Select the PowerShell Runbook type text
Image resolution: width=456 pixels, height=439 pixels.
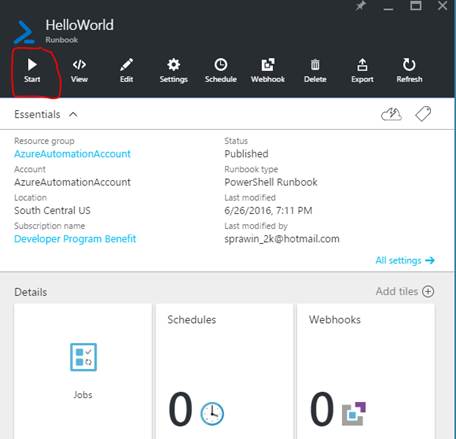click(x=271, y=182)
